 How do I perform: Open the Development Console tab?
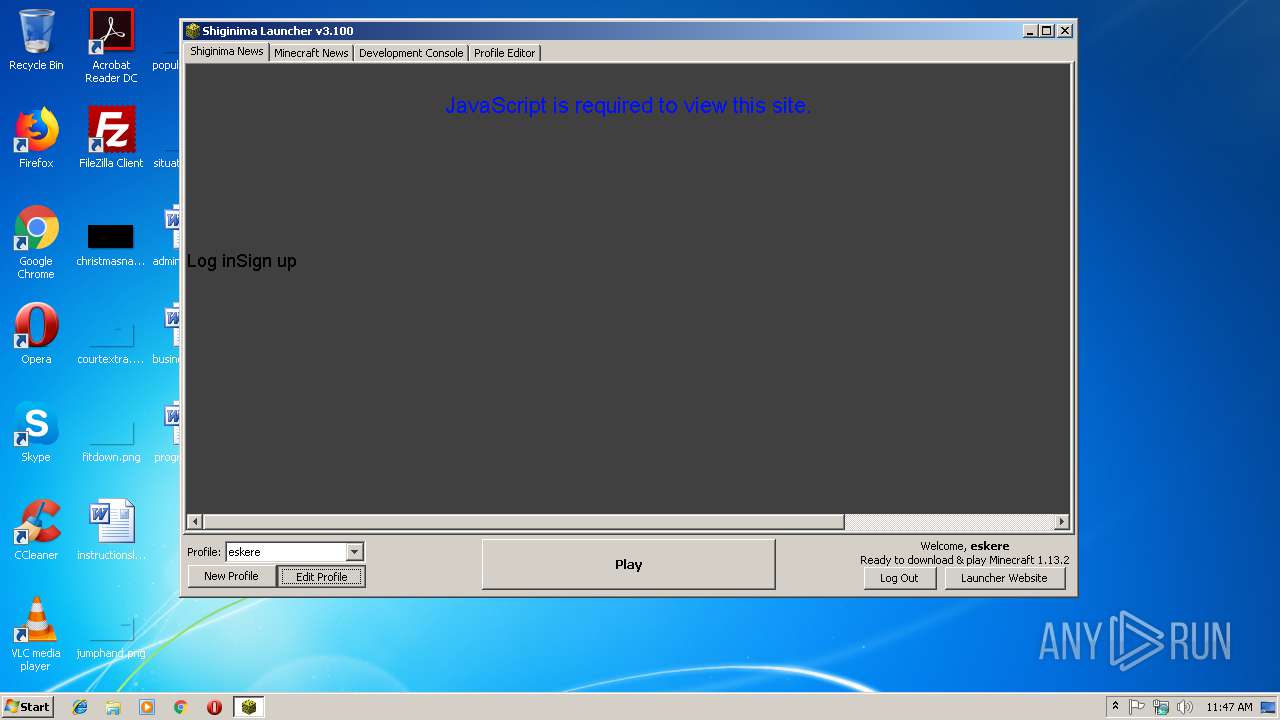(x=411, y=53)
